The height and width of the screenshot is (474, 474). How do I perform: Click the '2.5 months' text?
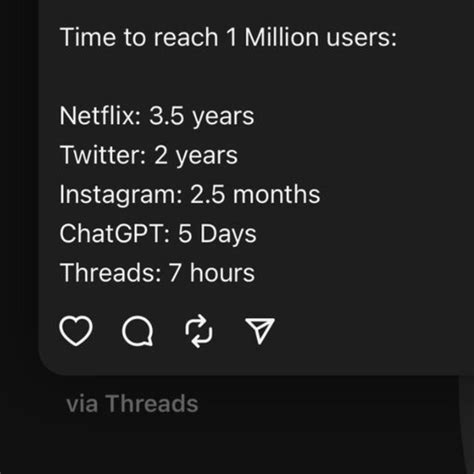point(255,195)
